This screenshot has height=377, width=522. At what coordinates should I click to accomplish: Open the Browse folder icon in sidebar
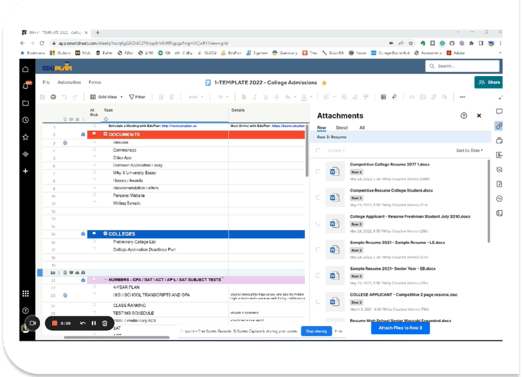pyautogui.click(x=26, y=103)
